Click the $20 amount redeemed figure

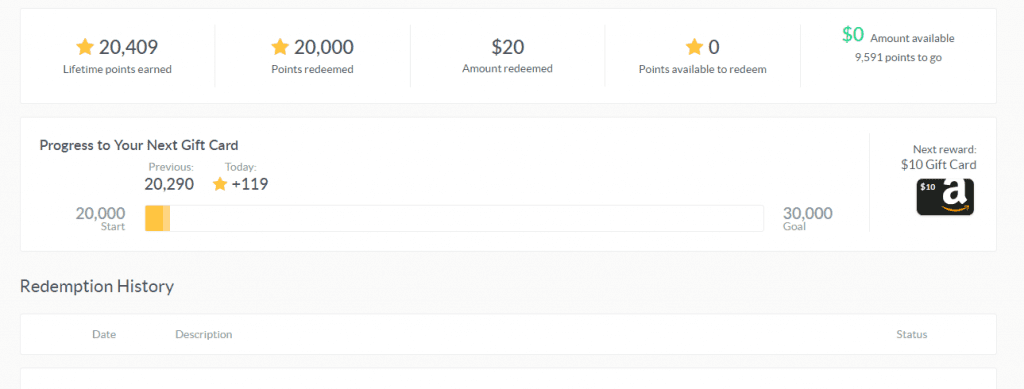507,47
